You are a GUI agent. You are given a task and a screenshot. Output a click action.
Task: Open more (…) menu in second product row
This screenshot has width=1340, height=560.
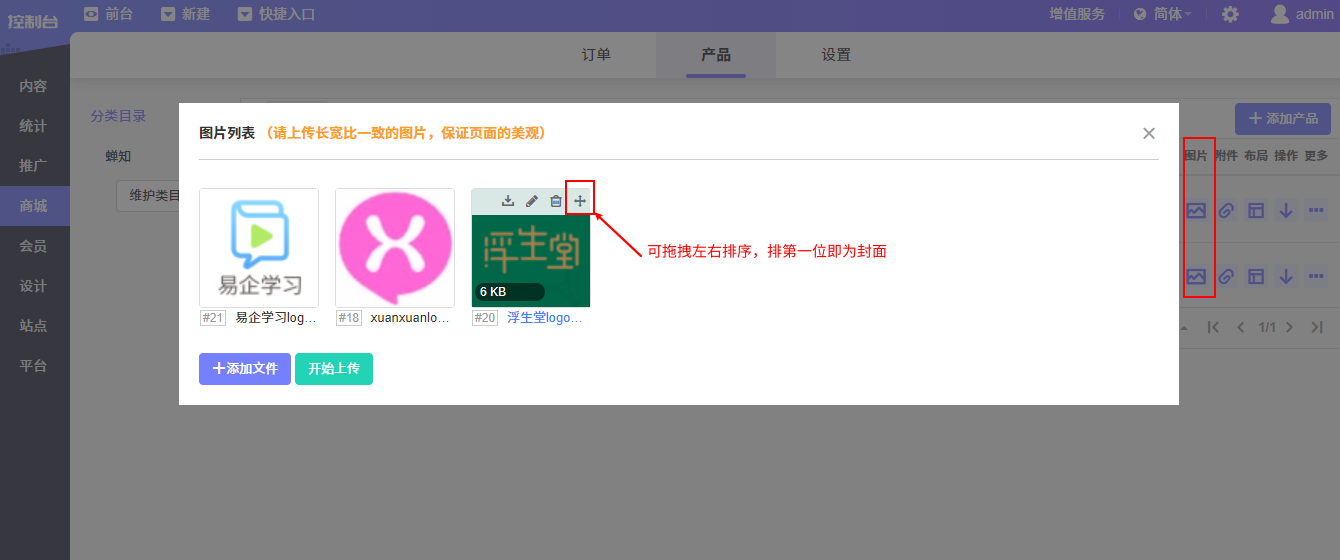[1316, 276]
